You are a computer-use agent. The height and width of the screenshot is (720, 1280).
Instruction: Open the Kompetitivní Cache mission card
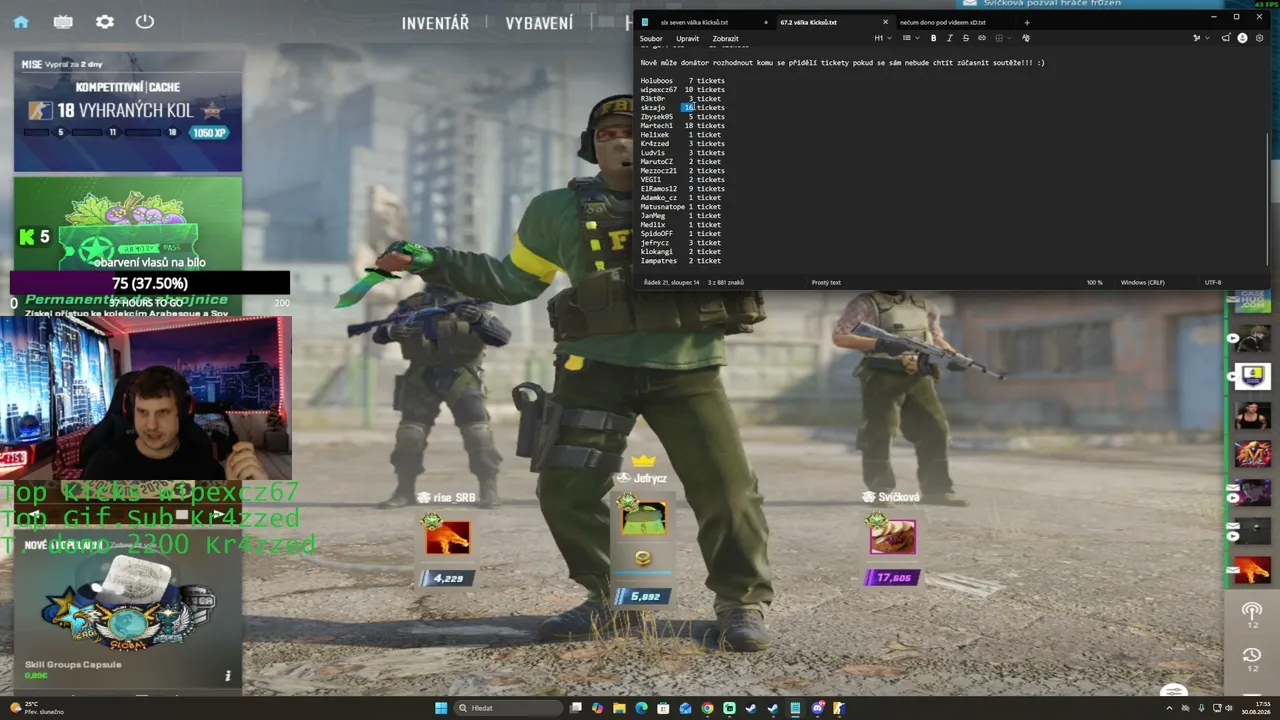pyautogui.click(x=128, y=112)
